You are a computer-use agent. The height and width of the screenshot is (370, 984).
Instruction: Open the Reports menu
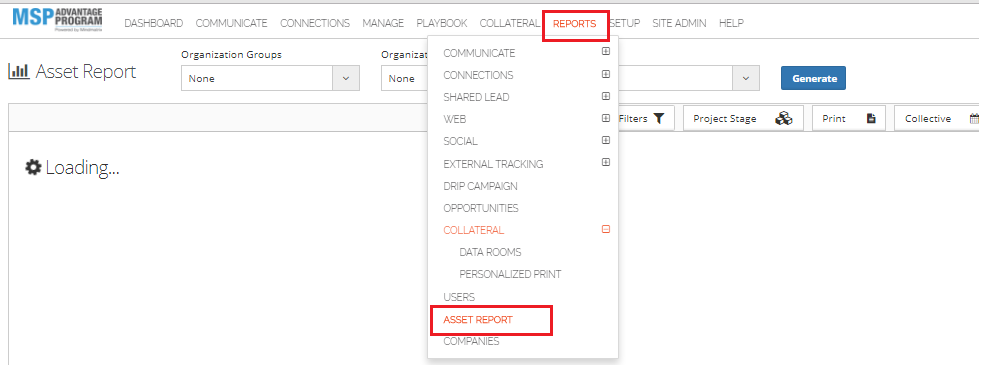point(574,24)
